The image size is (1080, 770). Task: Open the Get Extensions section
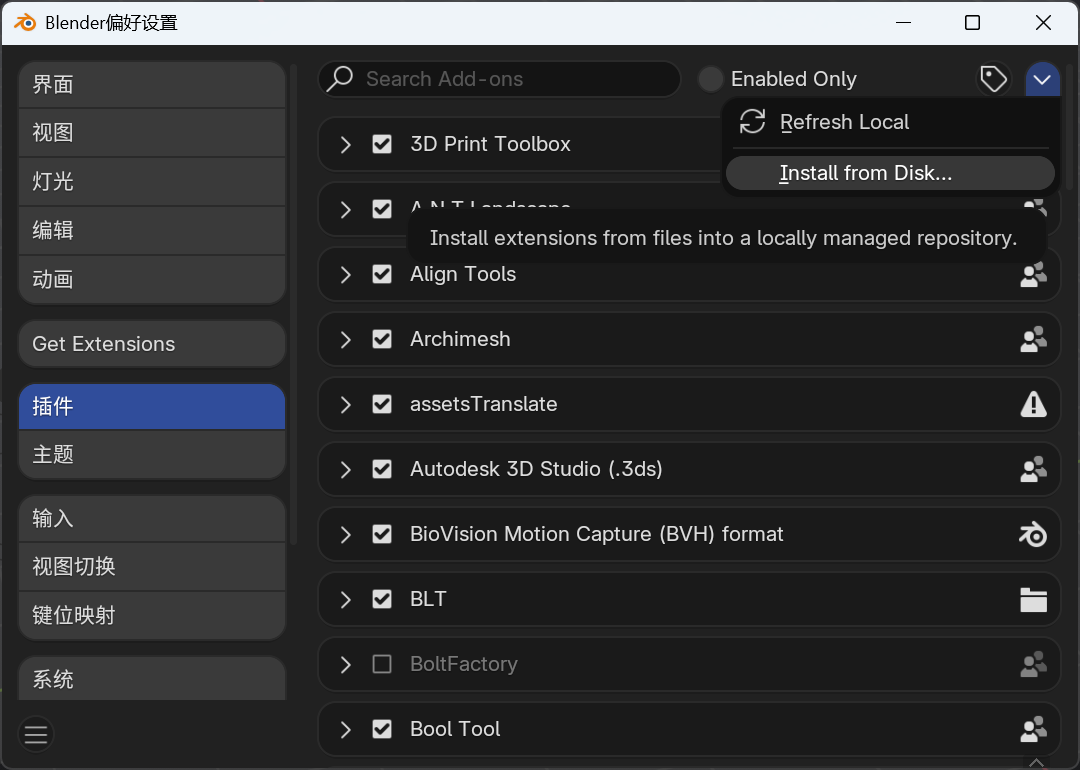click(x=152, y=344)
